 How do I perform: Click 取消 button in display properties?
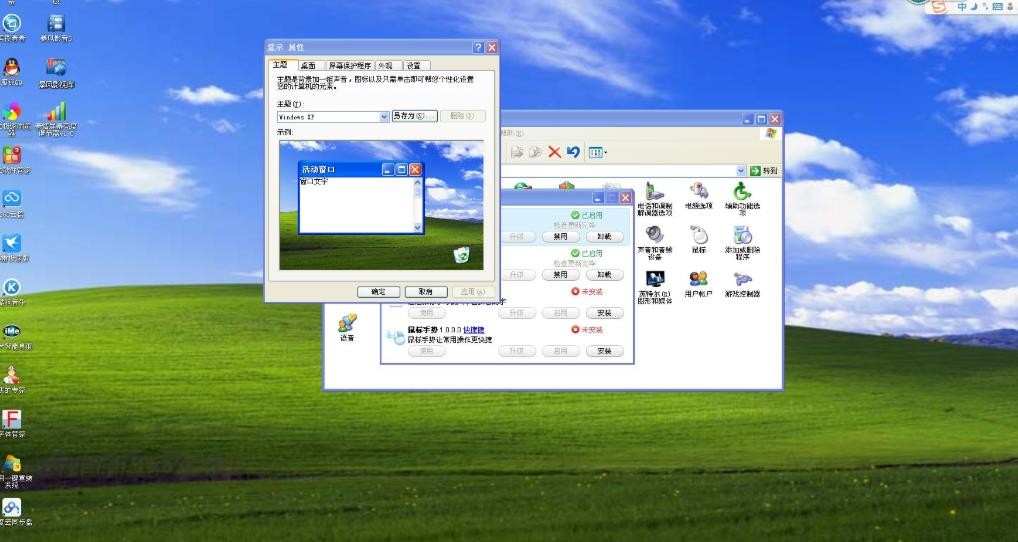point(426,292)
